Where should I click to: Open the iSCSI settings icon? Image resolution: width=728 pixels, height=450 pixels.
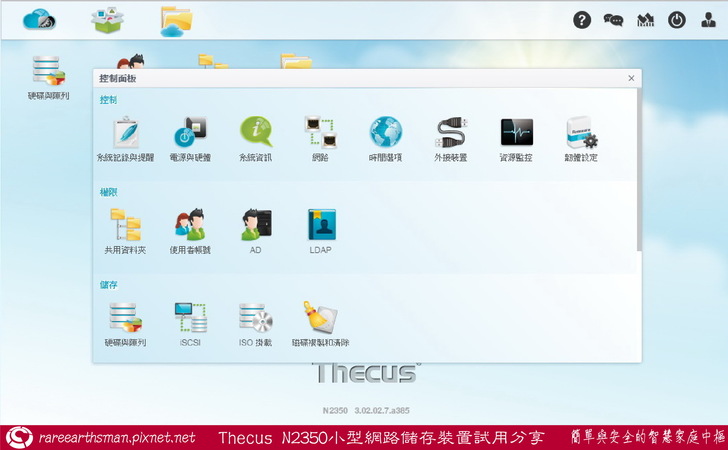click(190, 324)
